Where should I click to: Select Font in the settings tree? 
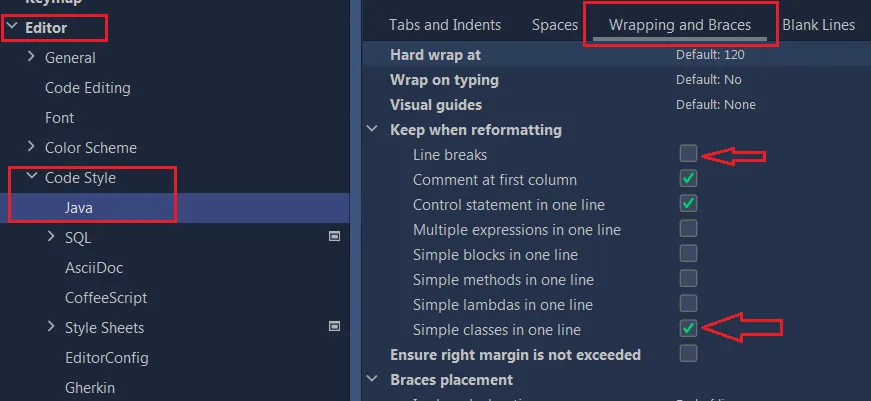point(60,118)
